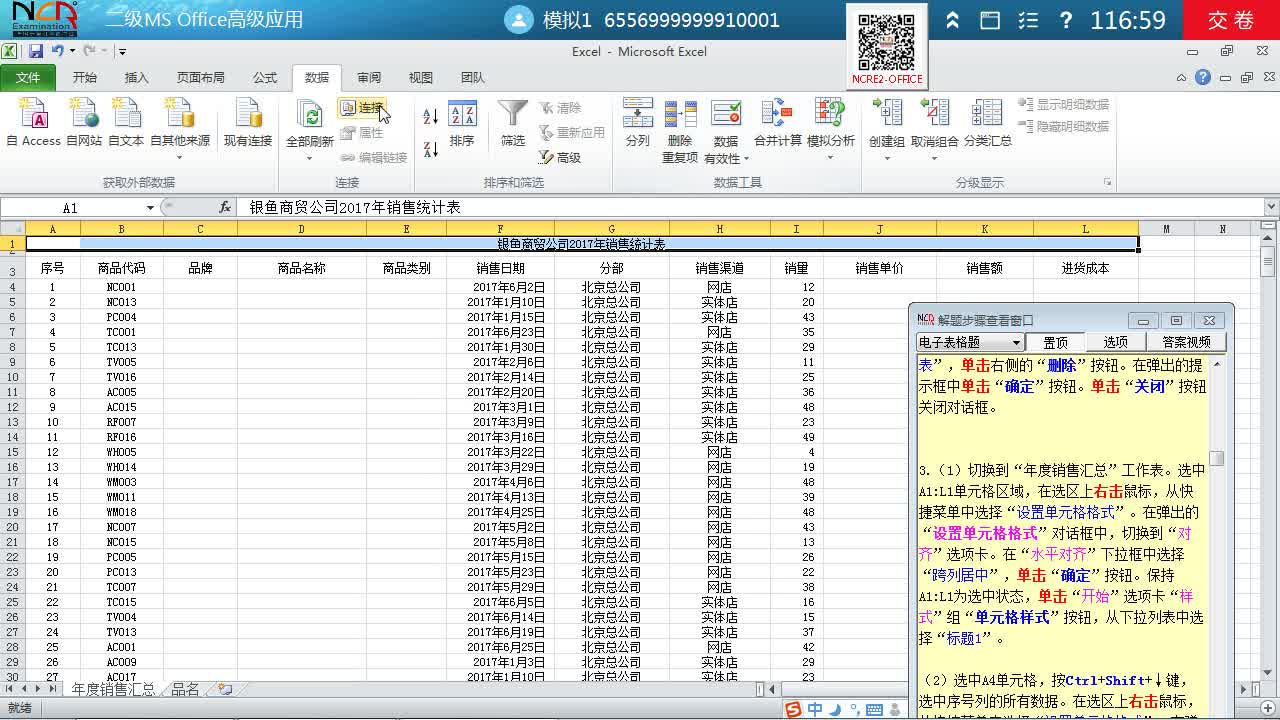This screenshot has width=1280, height=720.
Task: Undo using the quick access toolbar arrow
Action: coord(57,51)
